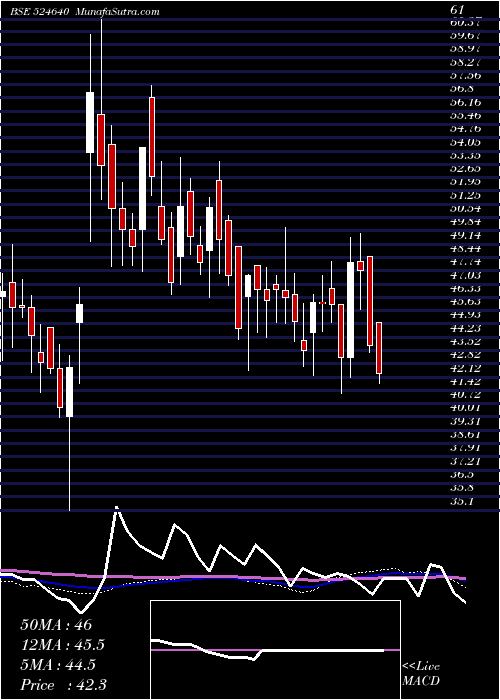Click the 58.97 price axis label

[466, 47]
